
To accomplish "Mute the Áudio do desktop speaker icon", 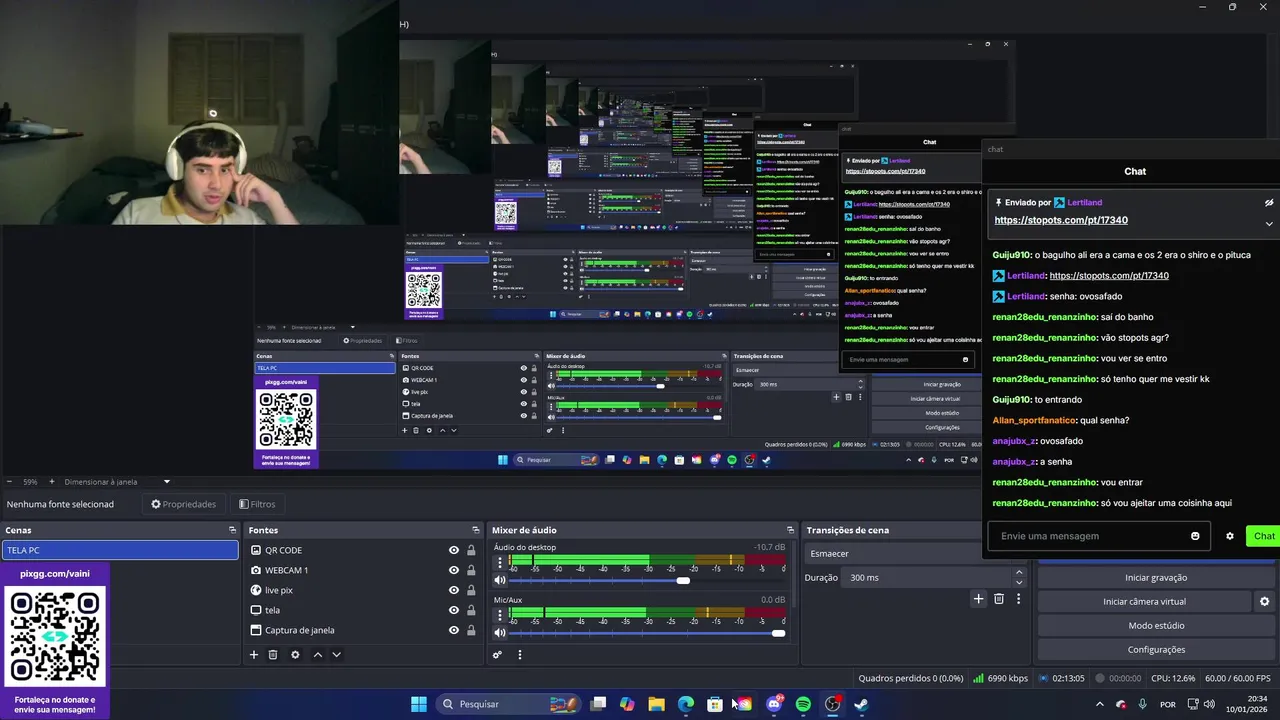I will (500, 580).
